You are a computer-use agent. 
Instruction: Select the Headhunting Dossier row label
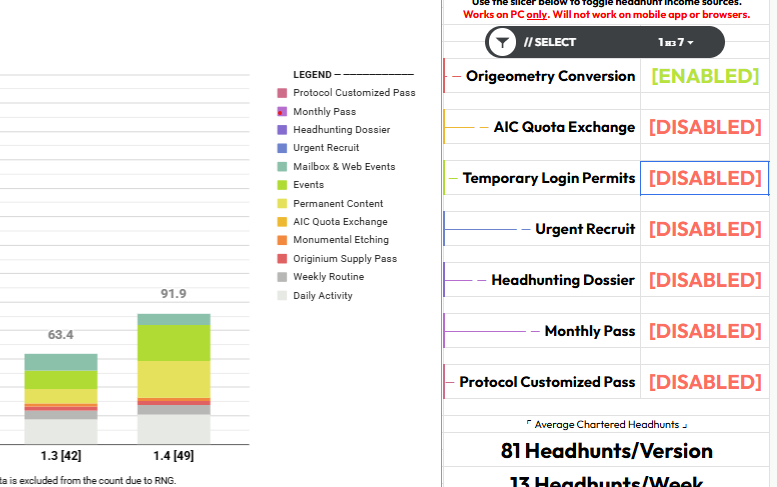tap(562, 280)
